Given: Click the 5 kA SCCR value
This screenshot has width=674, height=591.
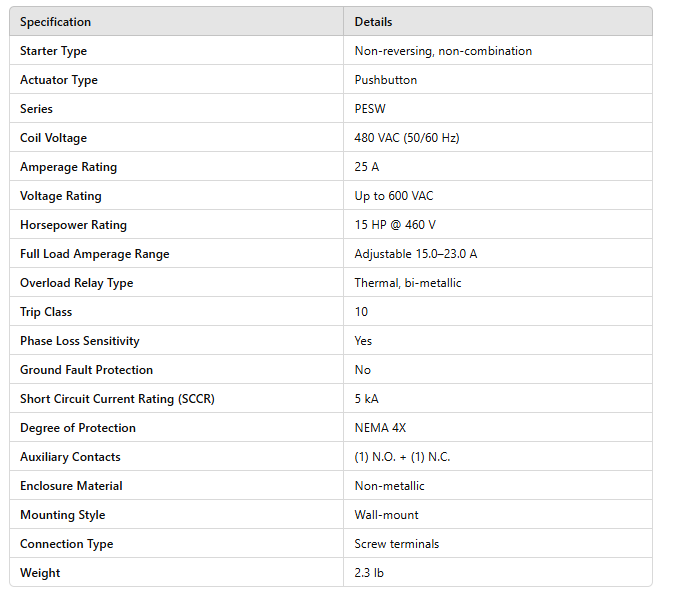Looking at the screenshot, I should pos(366,399).
